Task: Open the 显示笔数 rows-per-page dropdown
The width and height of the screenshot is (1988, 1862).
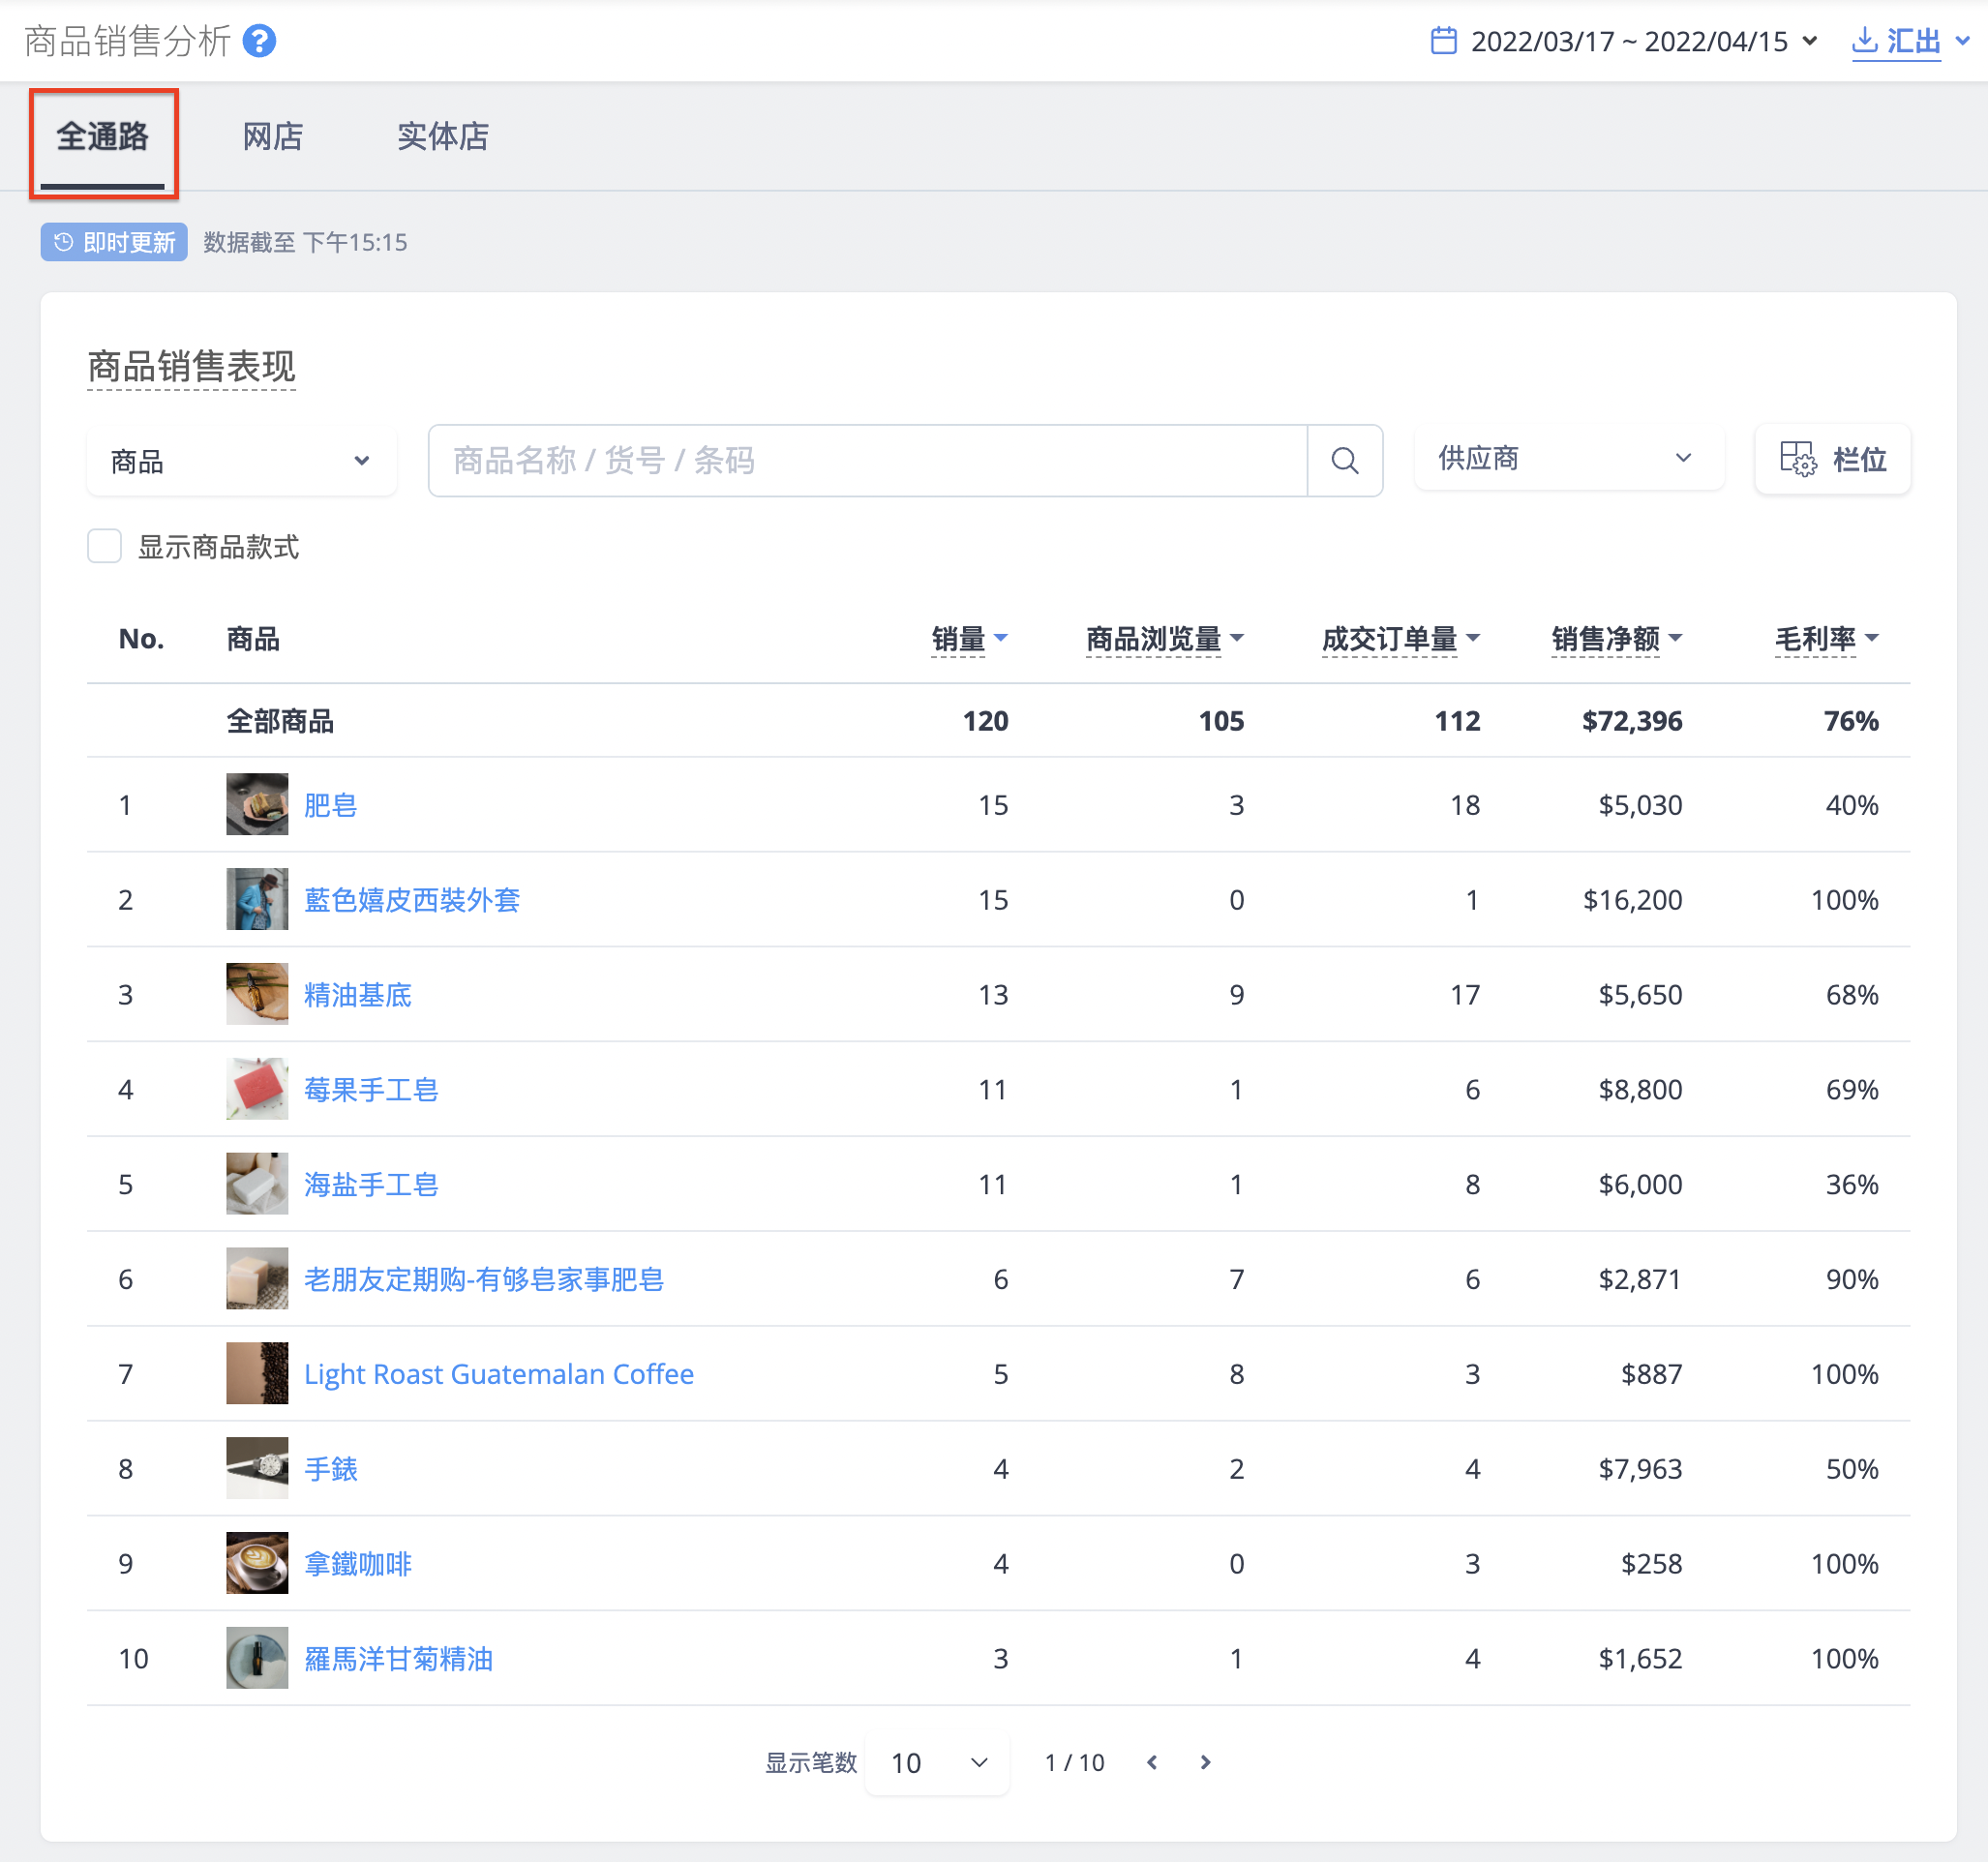Action: 937,1762
